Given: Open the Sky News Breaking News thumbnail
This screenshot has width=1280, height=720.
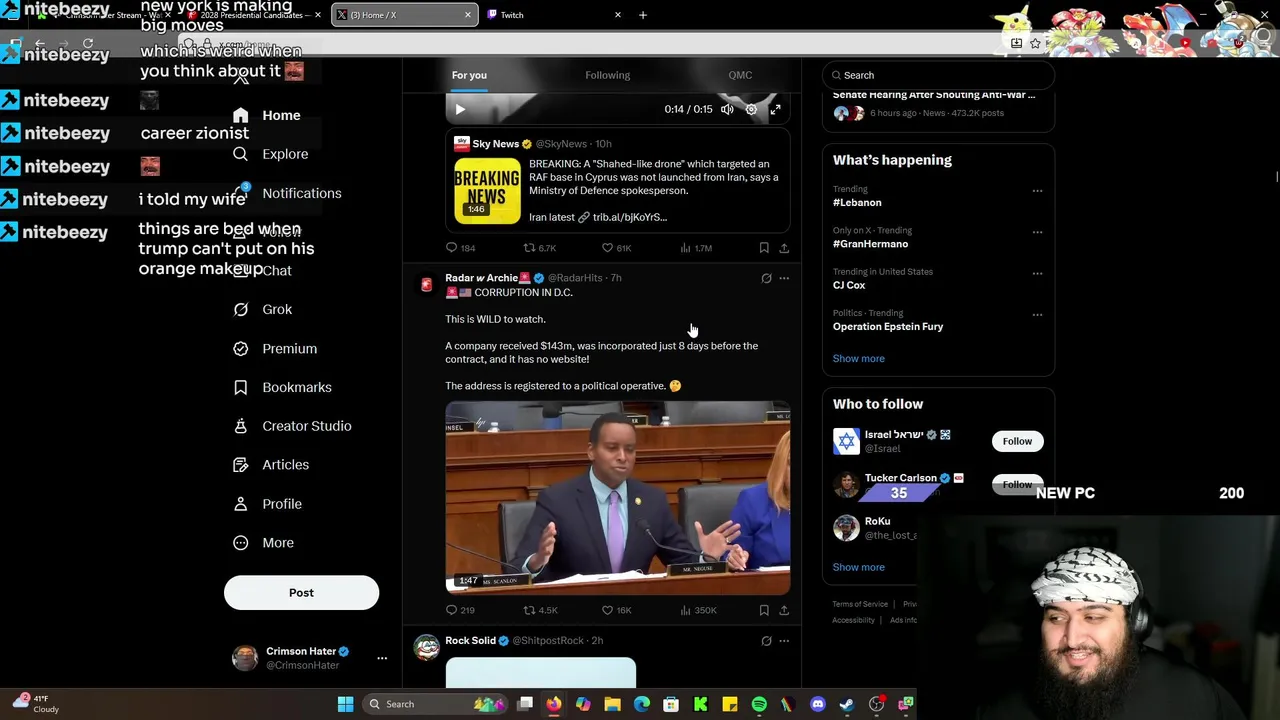Looking at the screenshot, I should [487, 190].
